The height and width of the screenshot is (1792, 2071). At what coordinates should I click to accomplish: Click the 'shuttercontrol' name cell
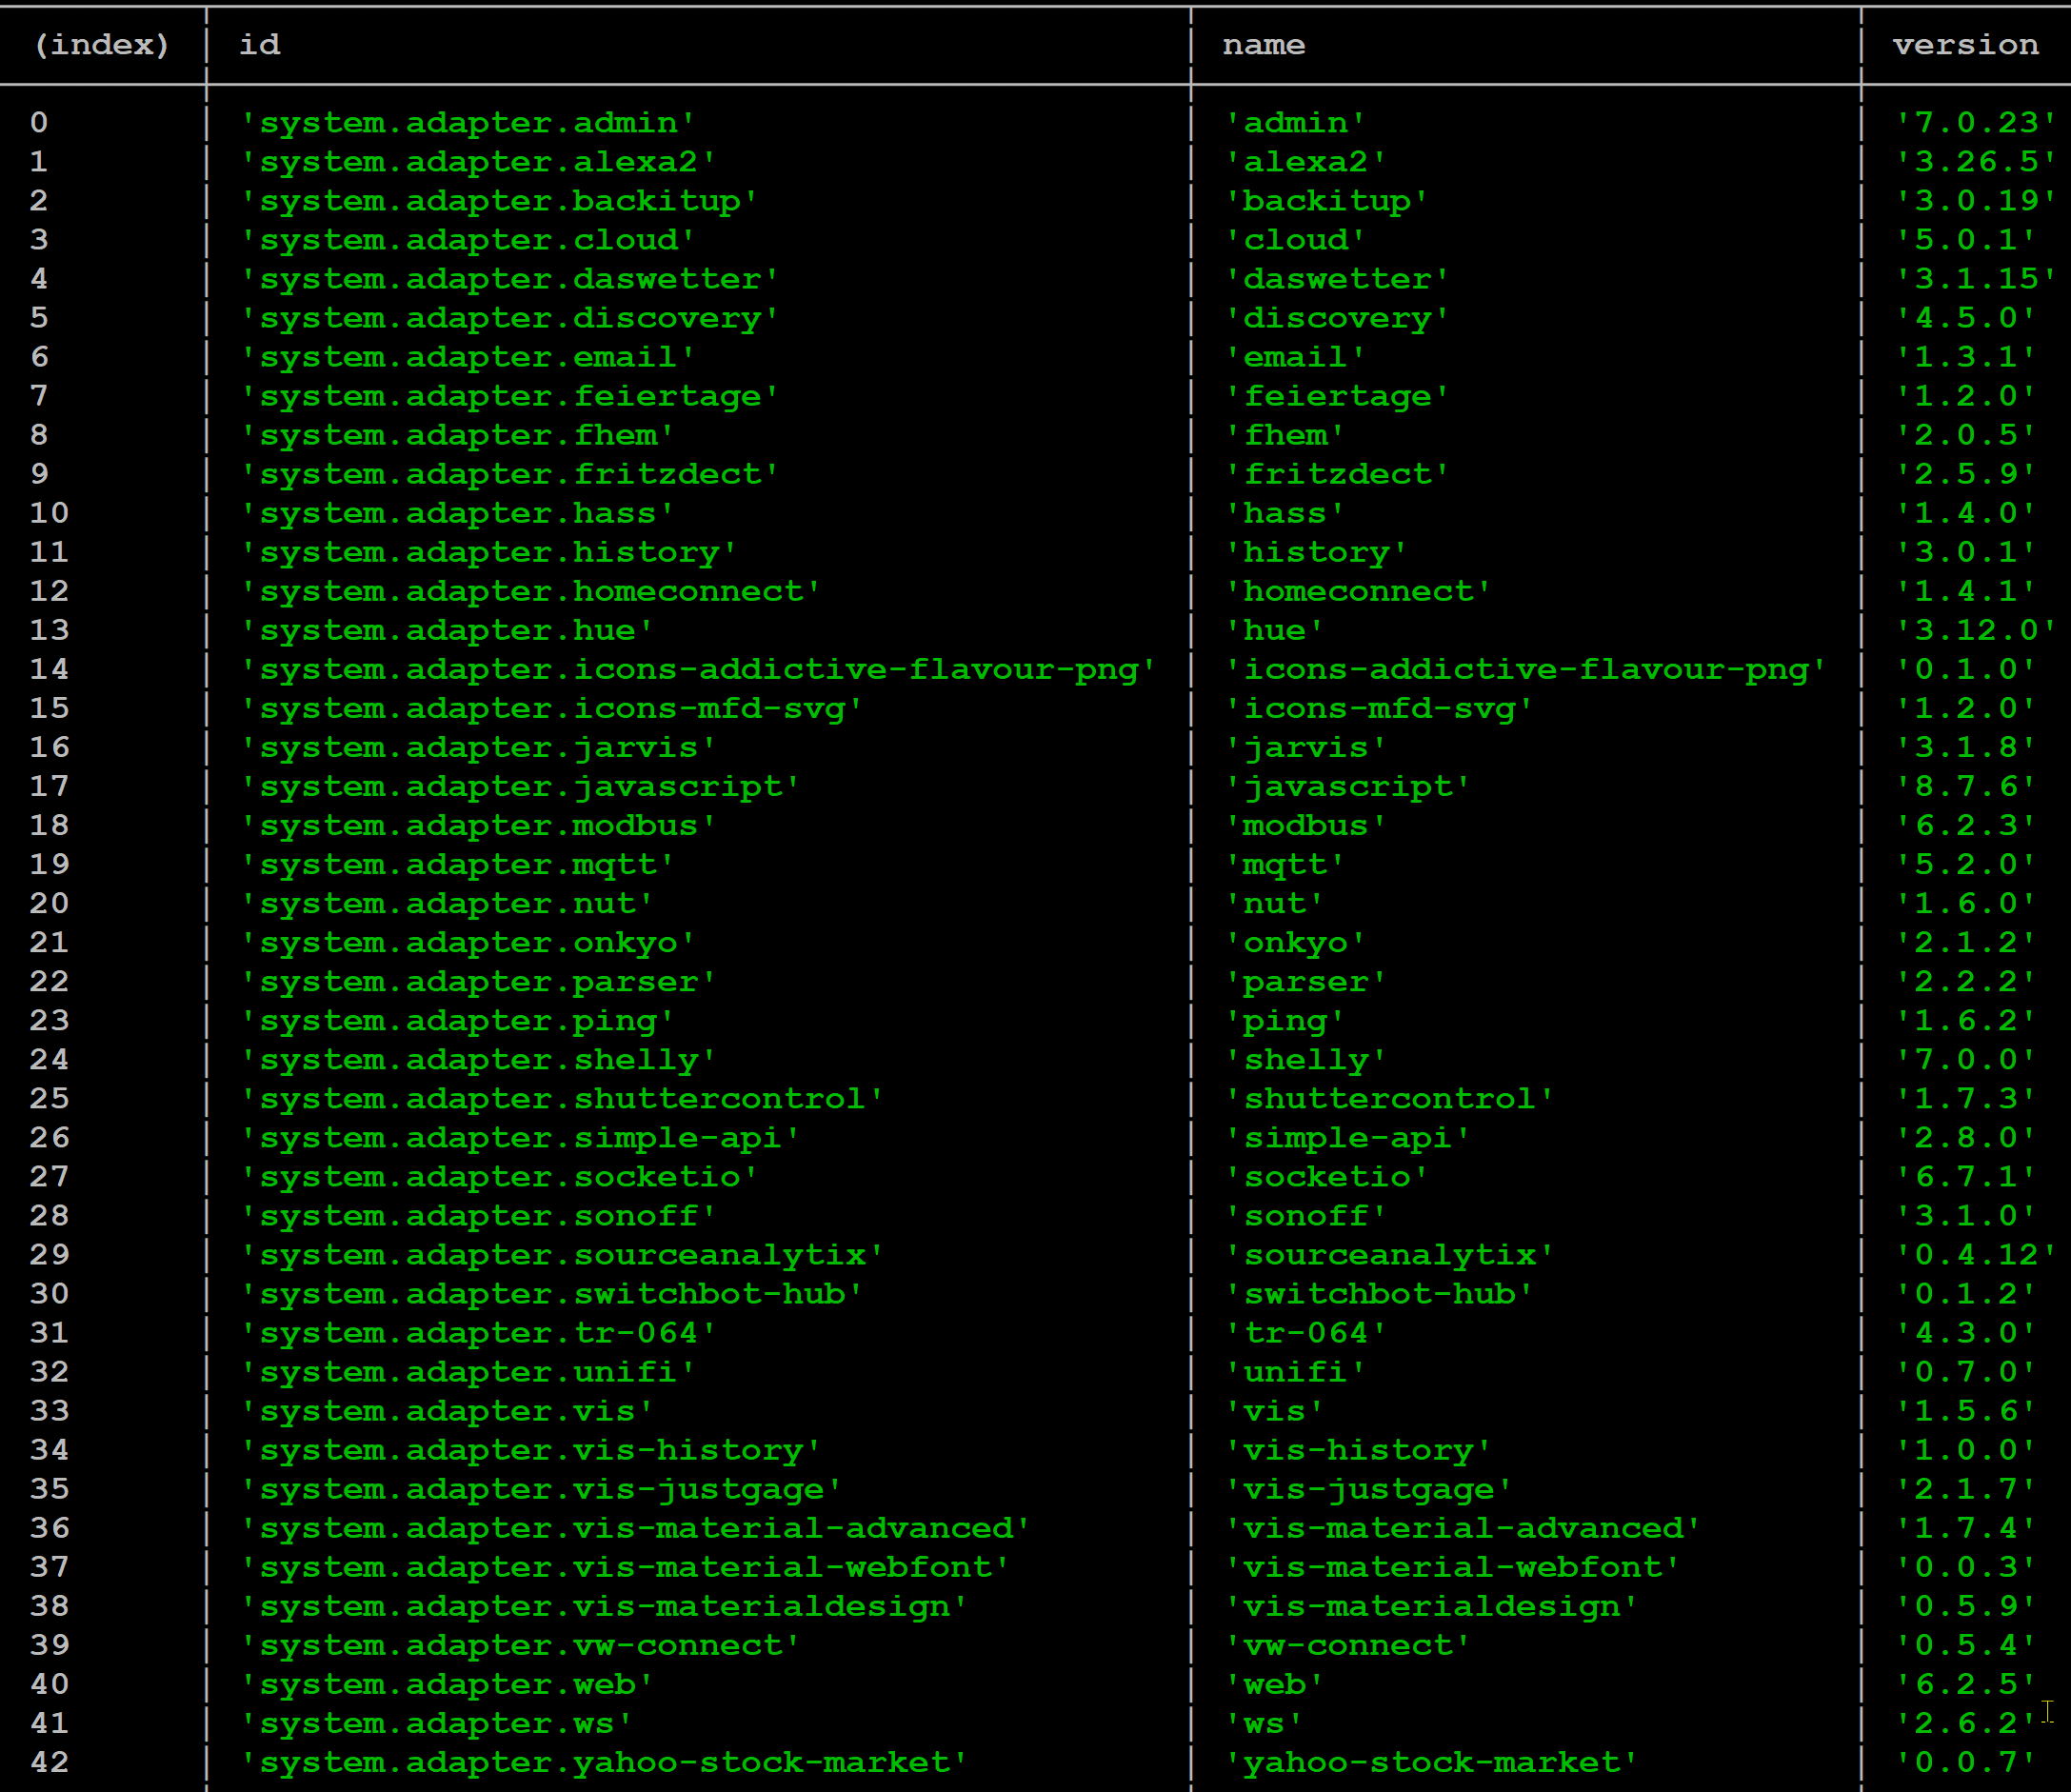coord(1389,1099)
